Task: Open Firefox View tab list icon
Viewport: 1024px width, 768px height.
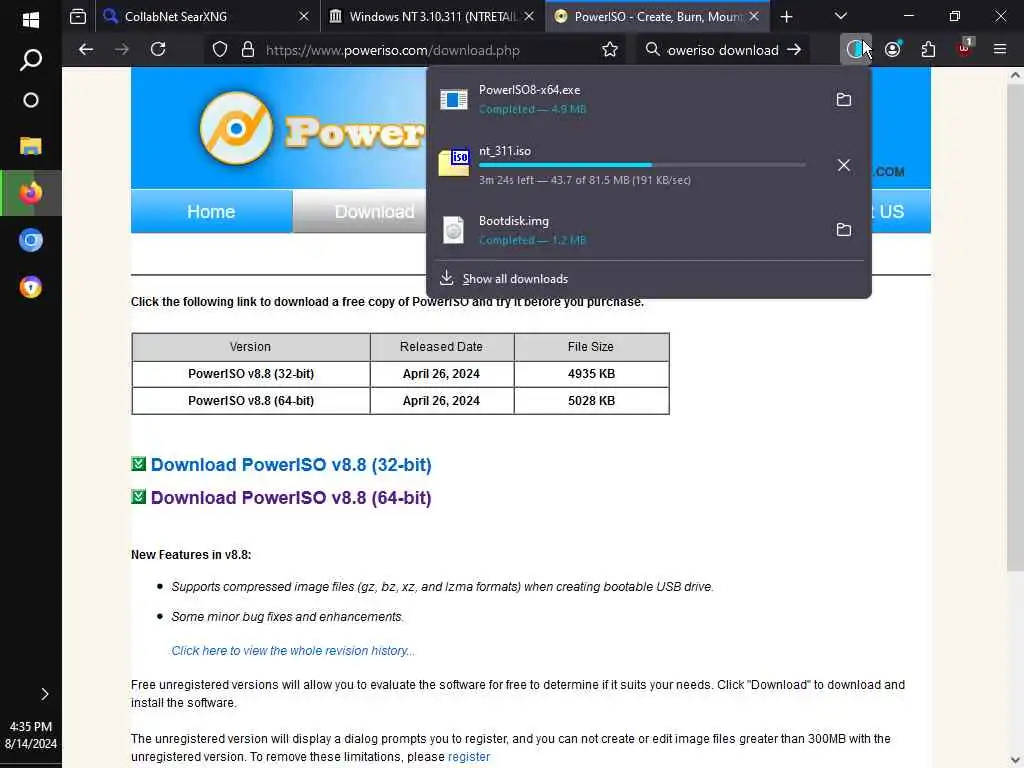Action: 78,16
